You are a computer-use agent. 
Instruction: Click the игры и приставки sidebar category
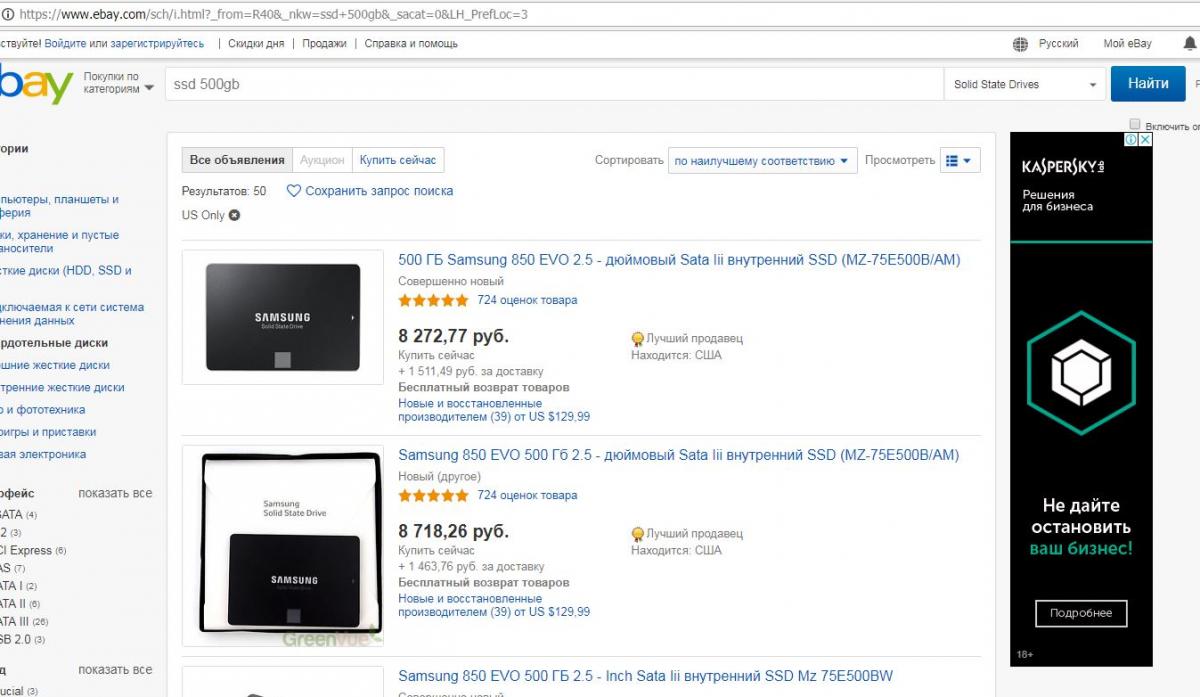(x=48, y=432)
